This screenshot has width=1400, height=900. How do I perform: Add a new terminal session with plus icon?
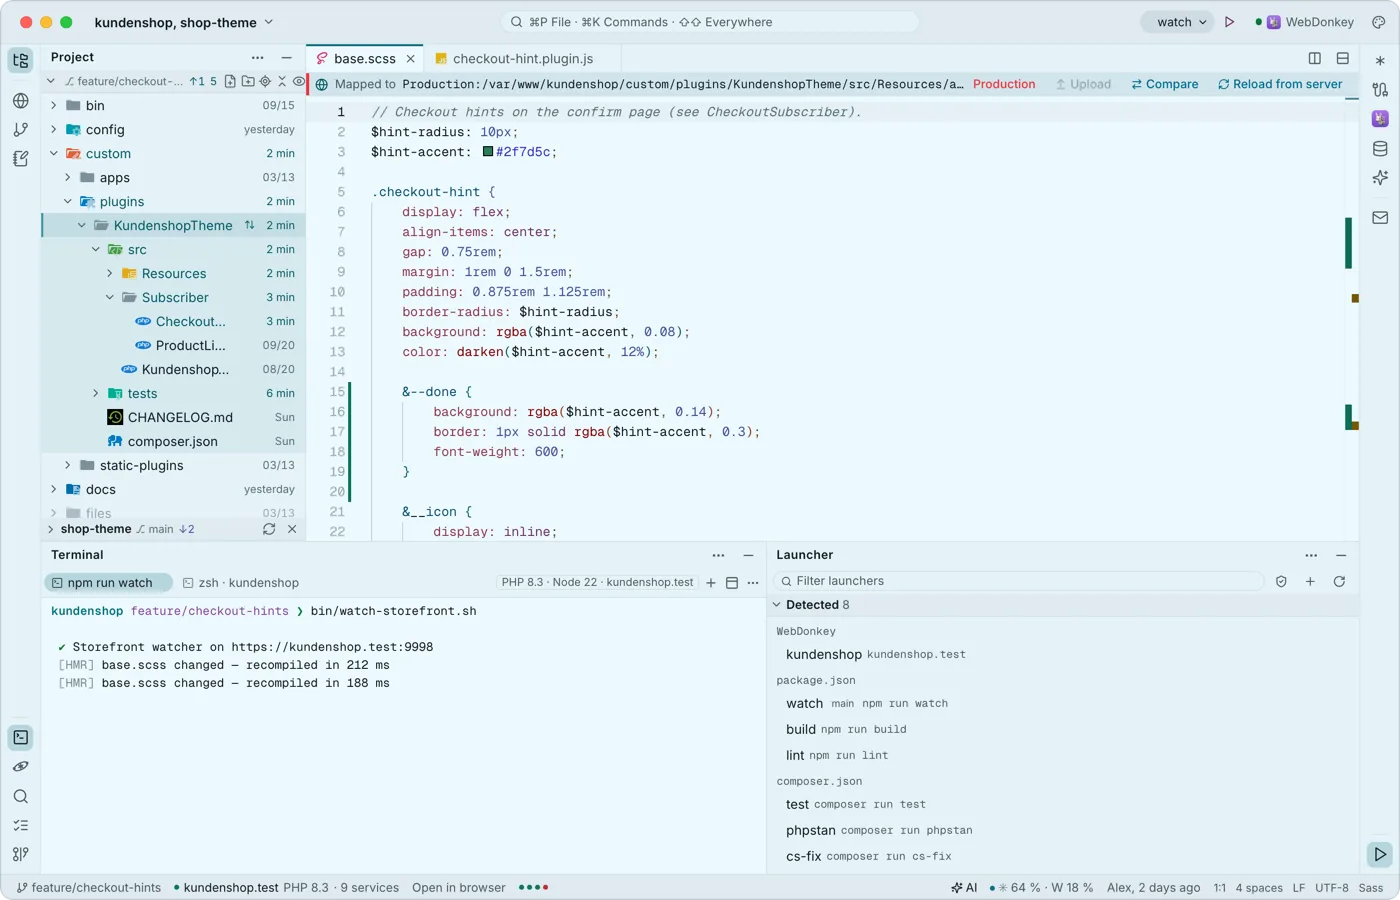pyautogui.click(x=711, y=582)
